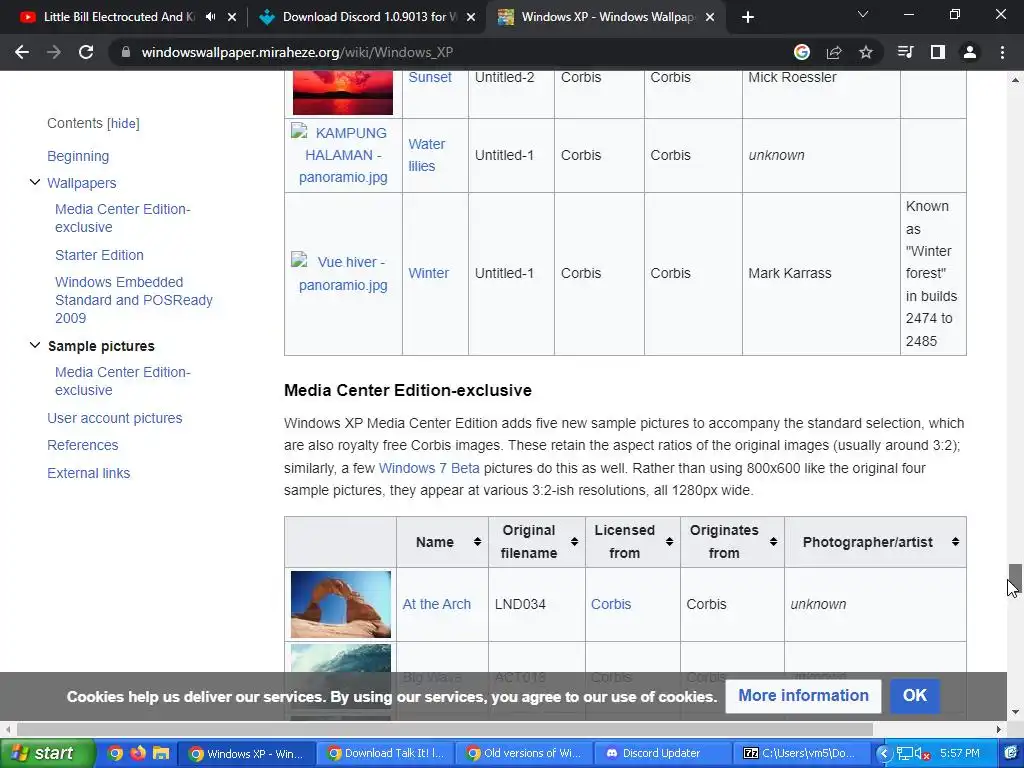Screen dimensions: 1024x768
Task: Open Windows Embedded Standard and POSReady 2009 section
Action: 134,300
